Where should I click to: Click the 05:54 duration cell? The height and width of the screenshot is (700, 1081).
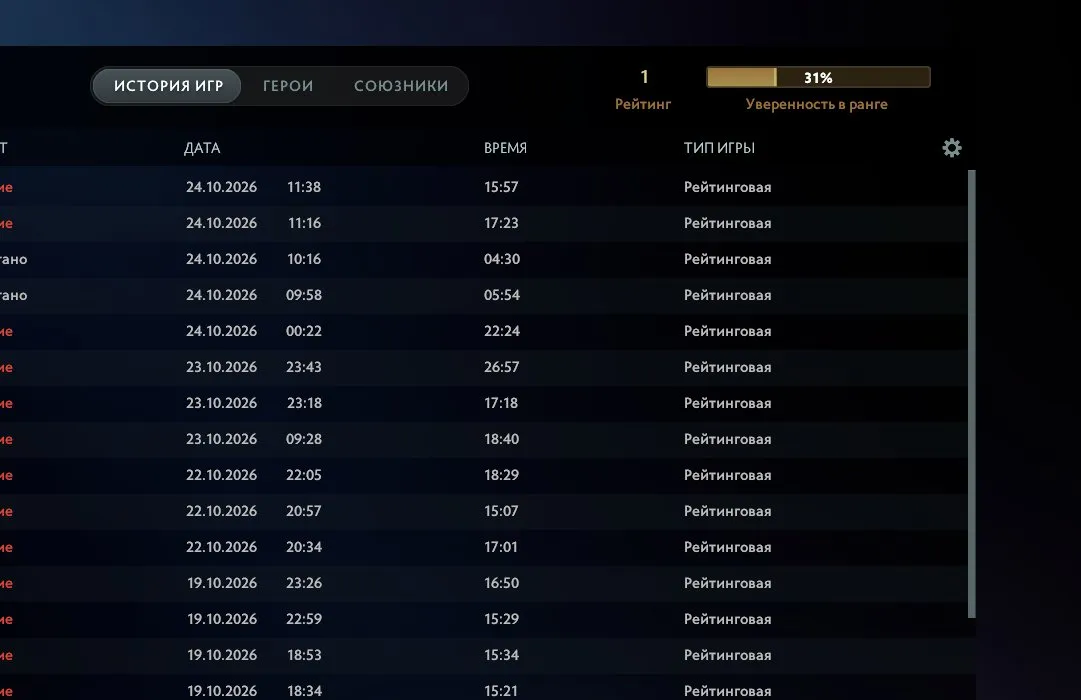click(x=502, y=294)
